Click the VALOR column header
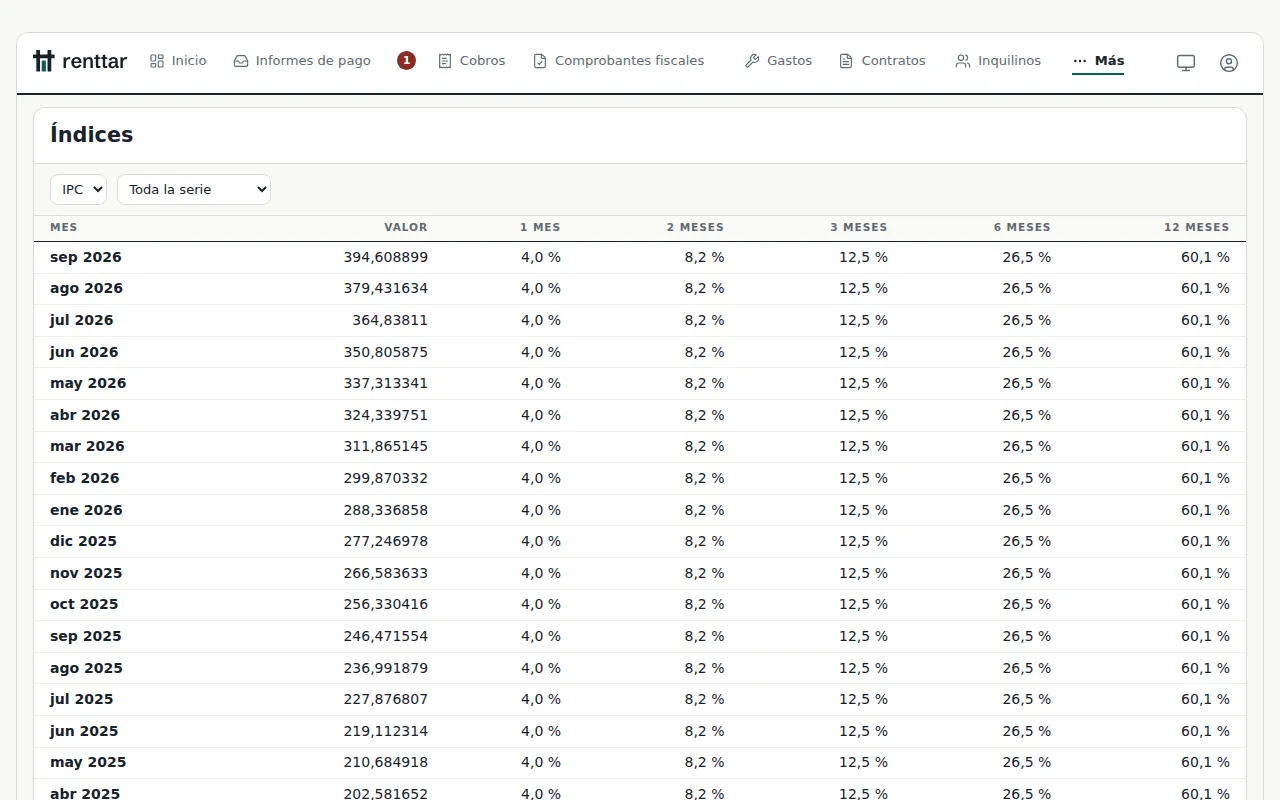1280x800 pixels. [406, 227]
